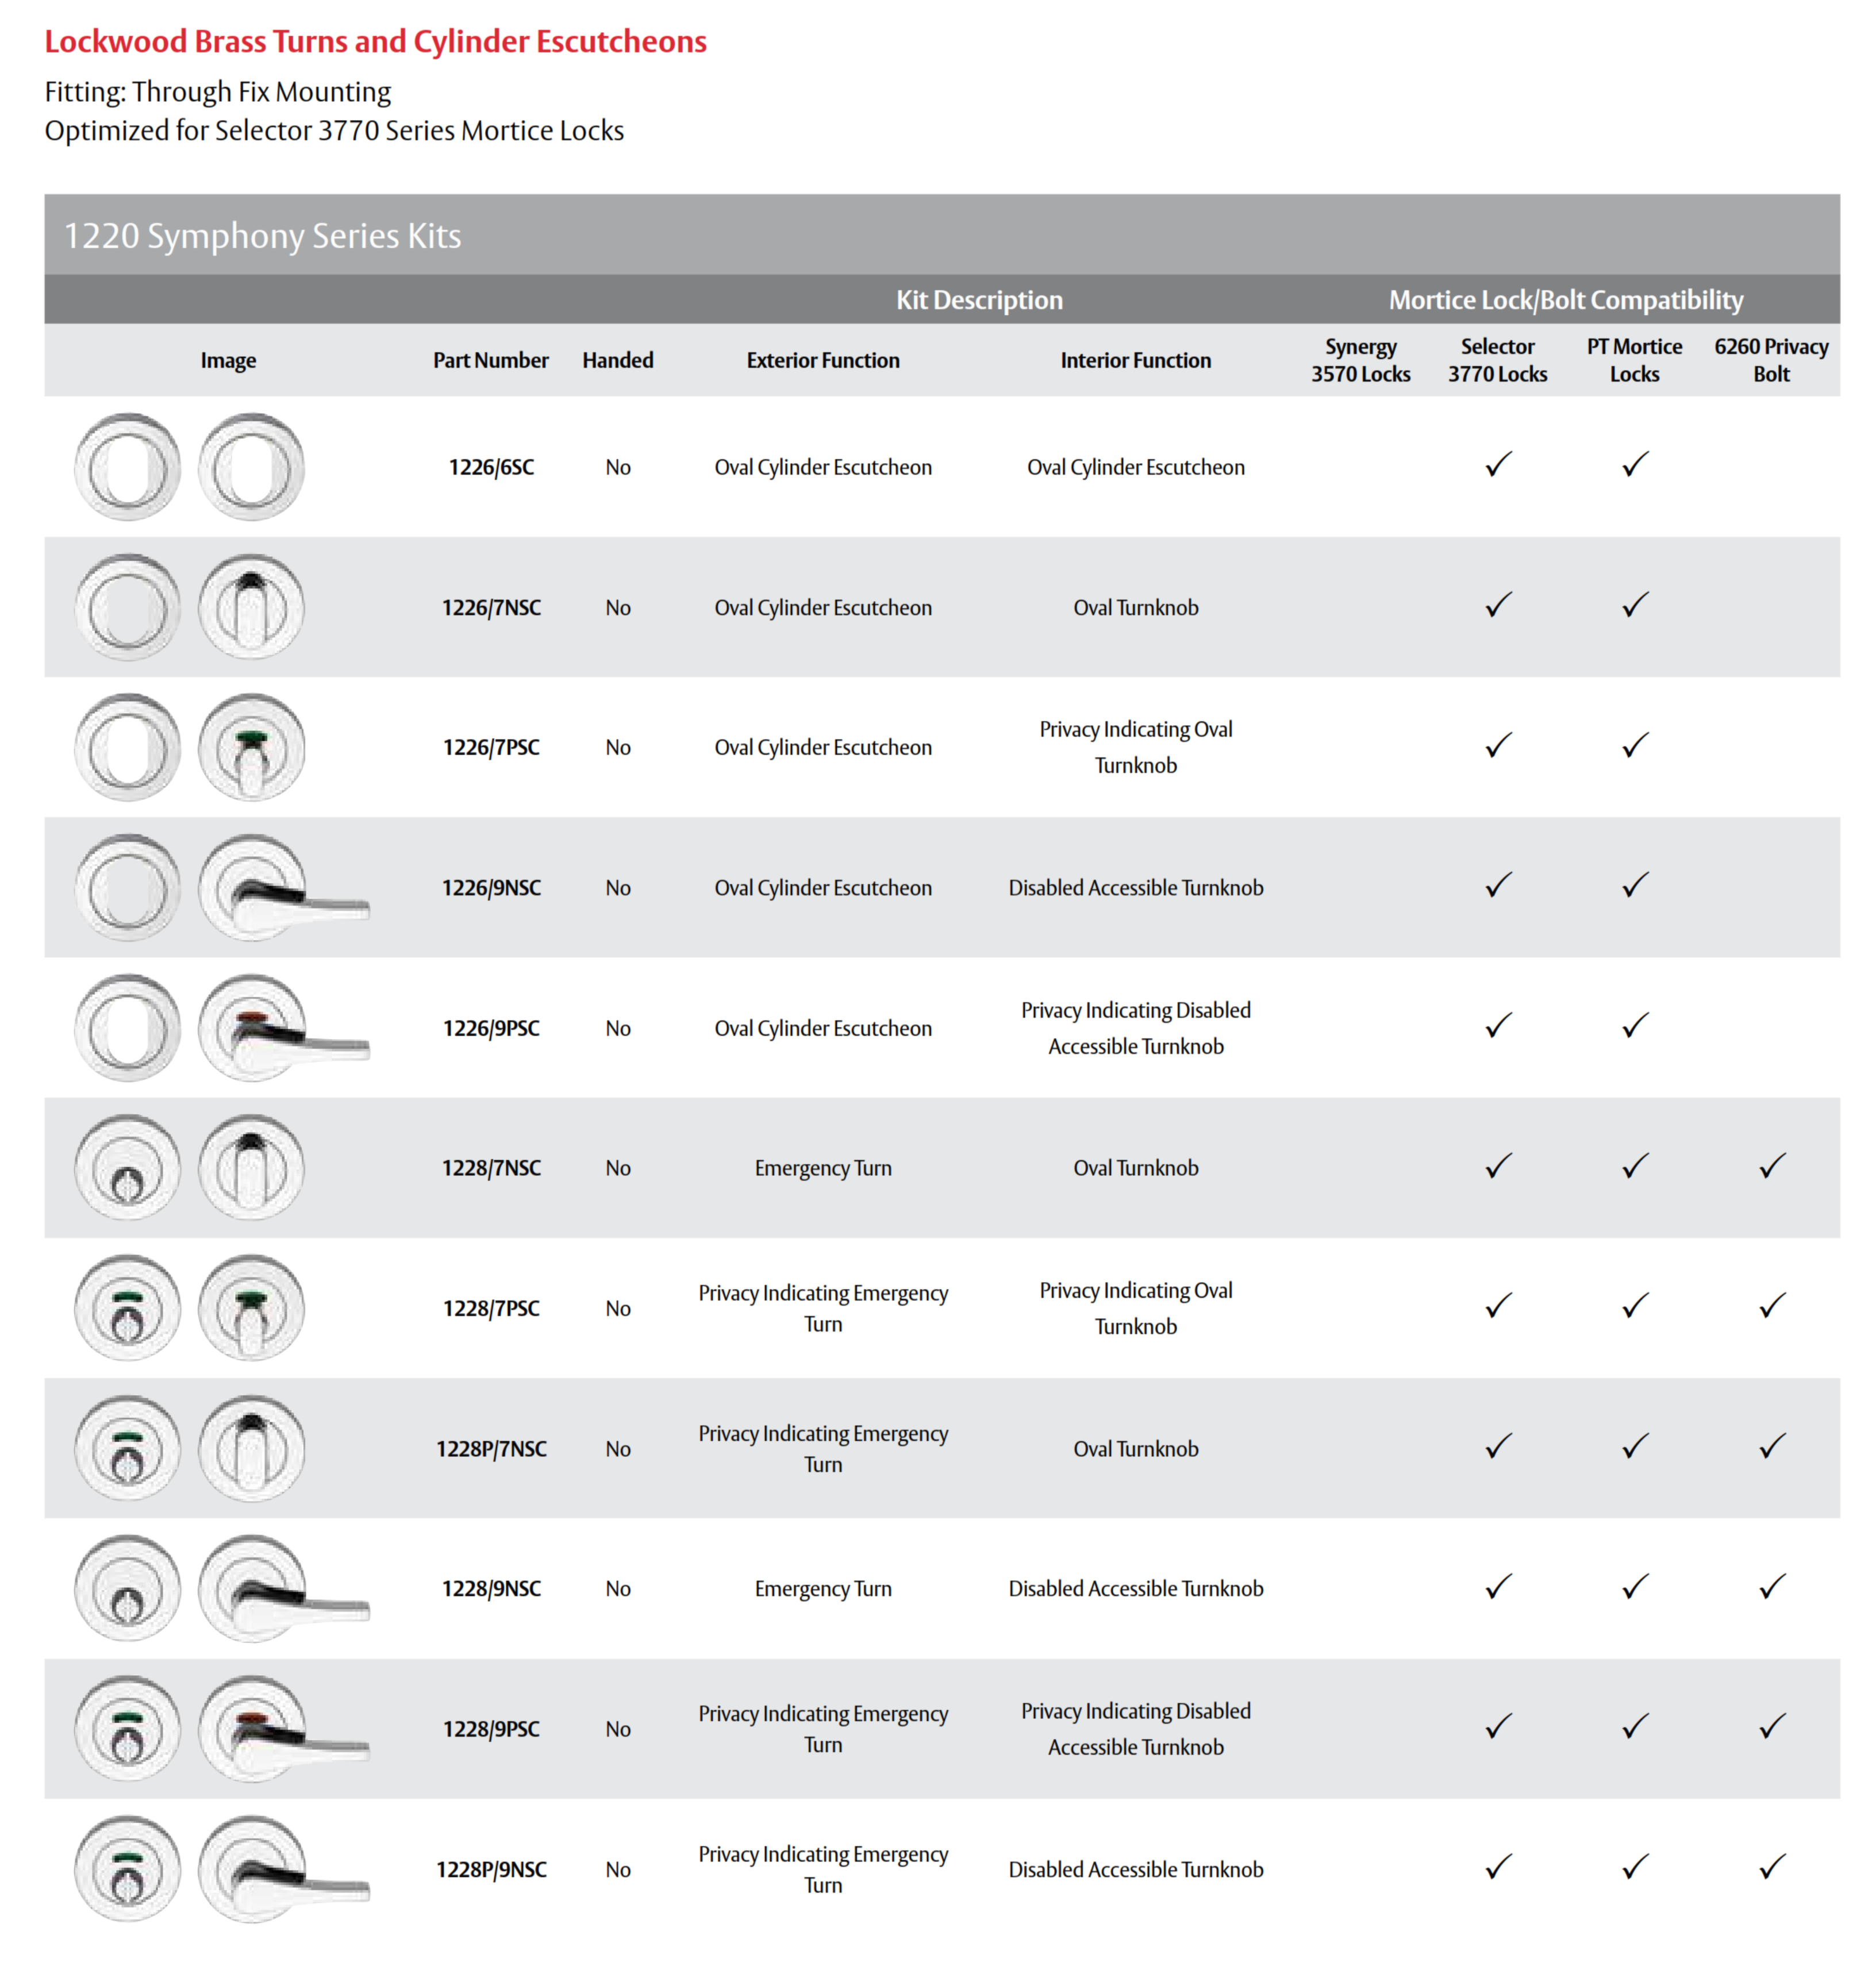The image size is (1876, 1970).
Task: Click the 1226/7NSC oval turnknob image
Action: 251,607
